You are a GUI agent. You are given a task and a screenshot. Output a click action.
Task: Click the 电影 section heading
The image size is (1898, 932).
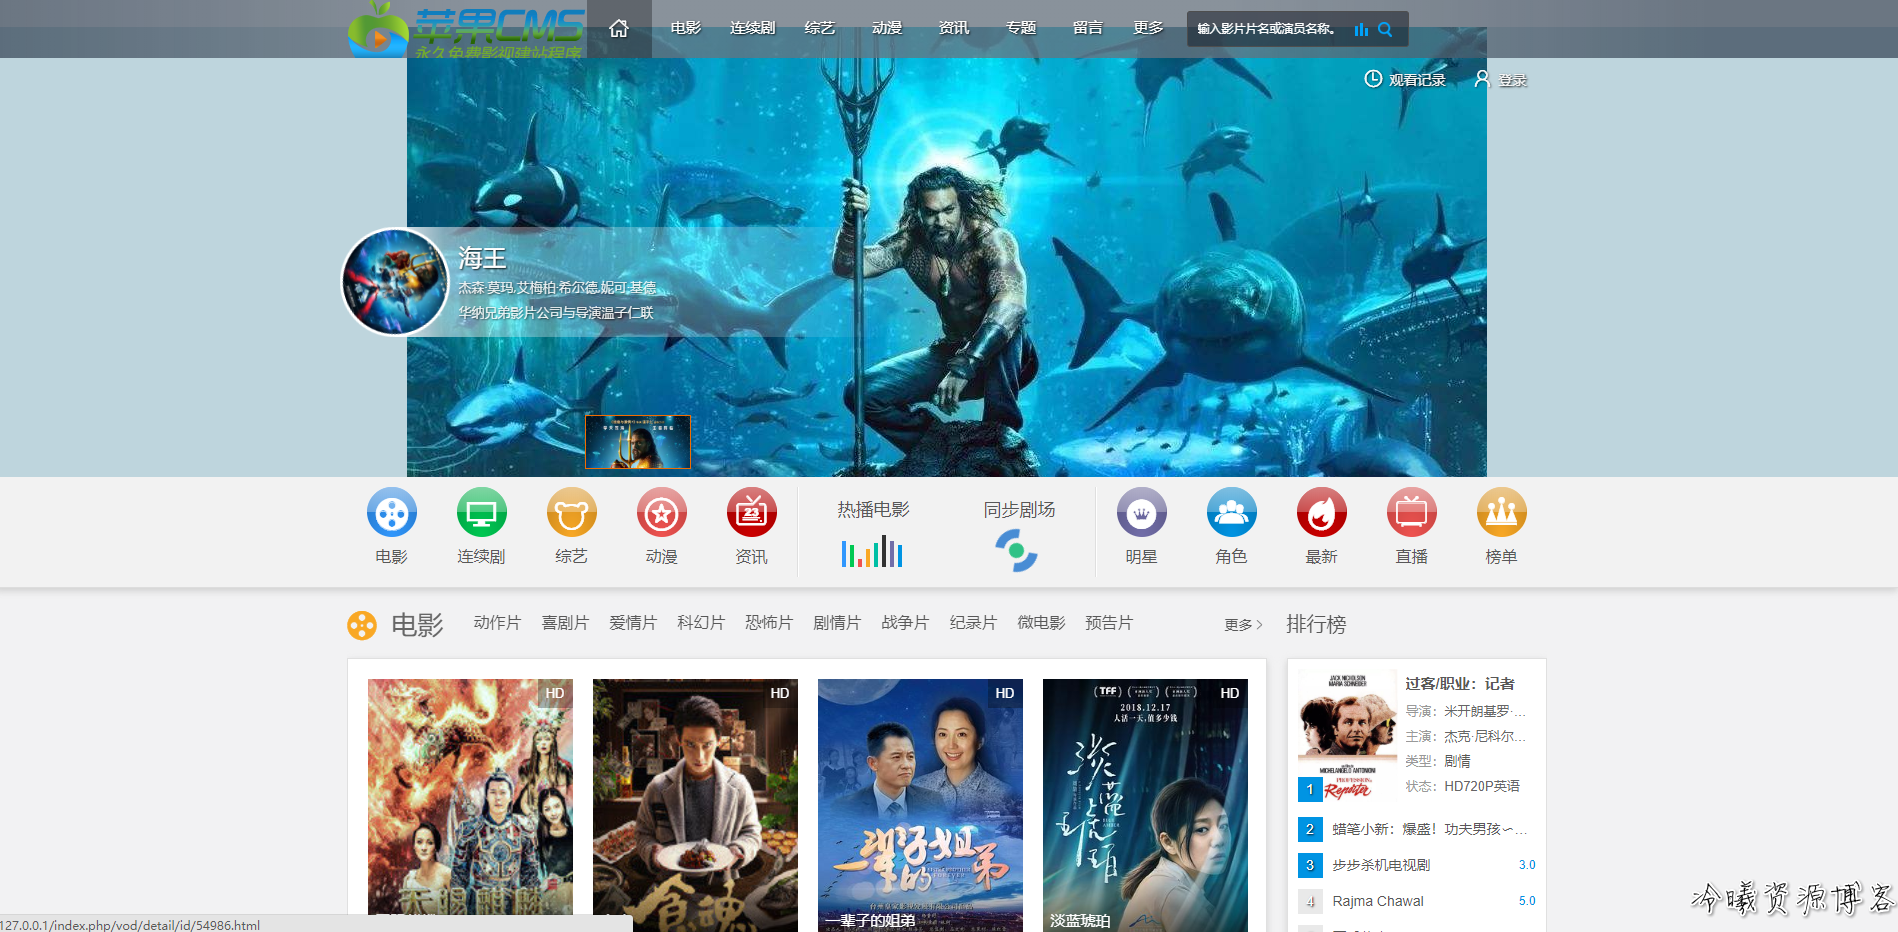tap(417, 625)
